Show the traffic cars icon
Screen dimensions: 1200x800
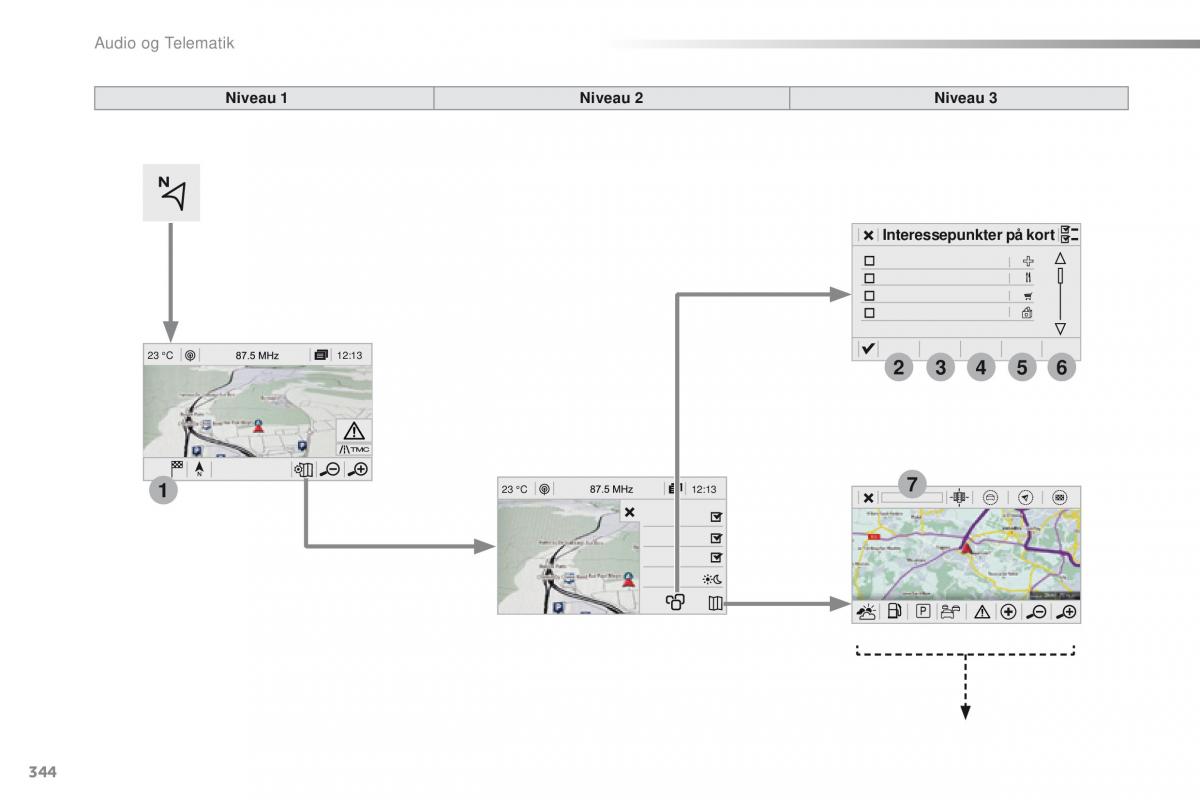pos(950,612)
